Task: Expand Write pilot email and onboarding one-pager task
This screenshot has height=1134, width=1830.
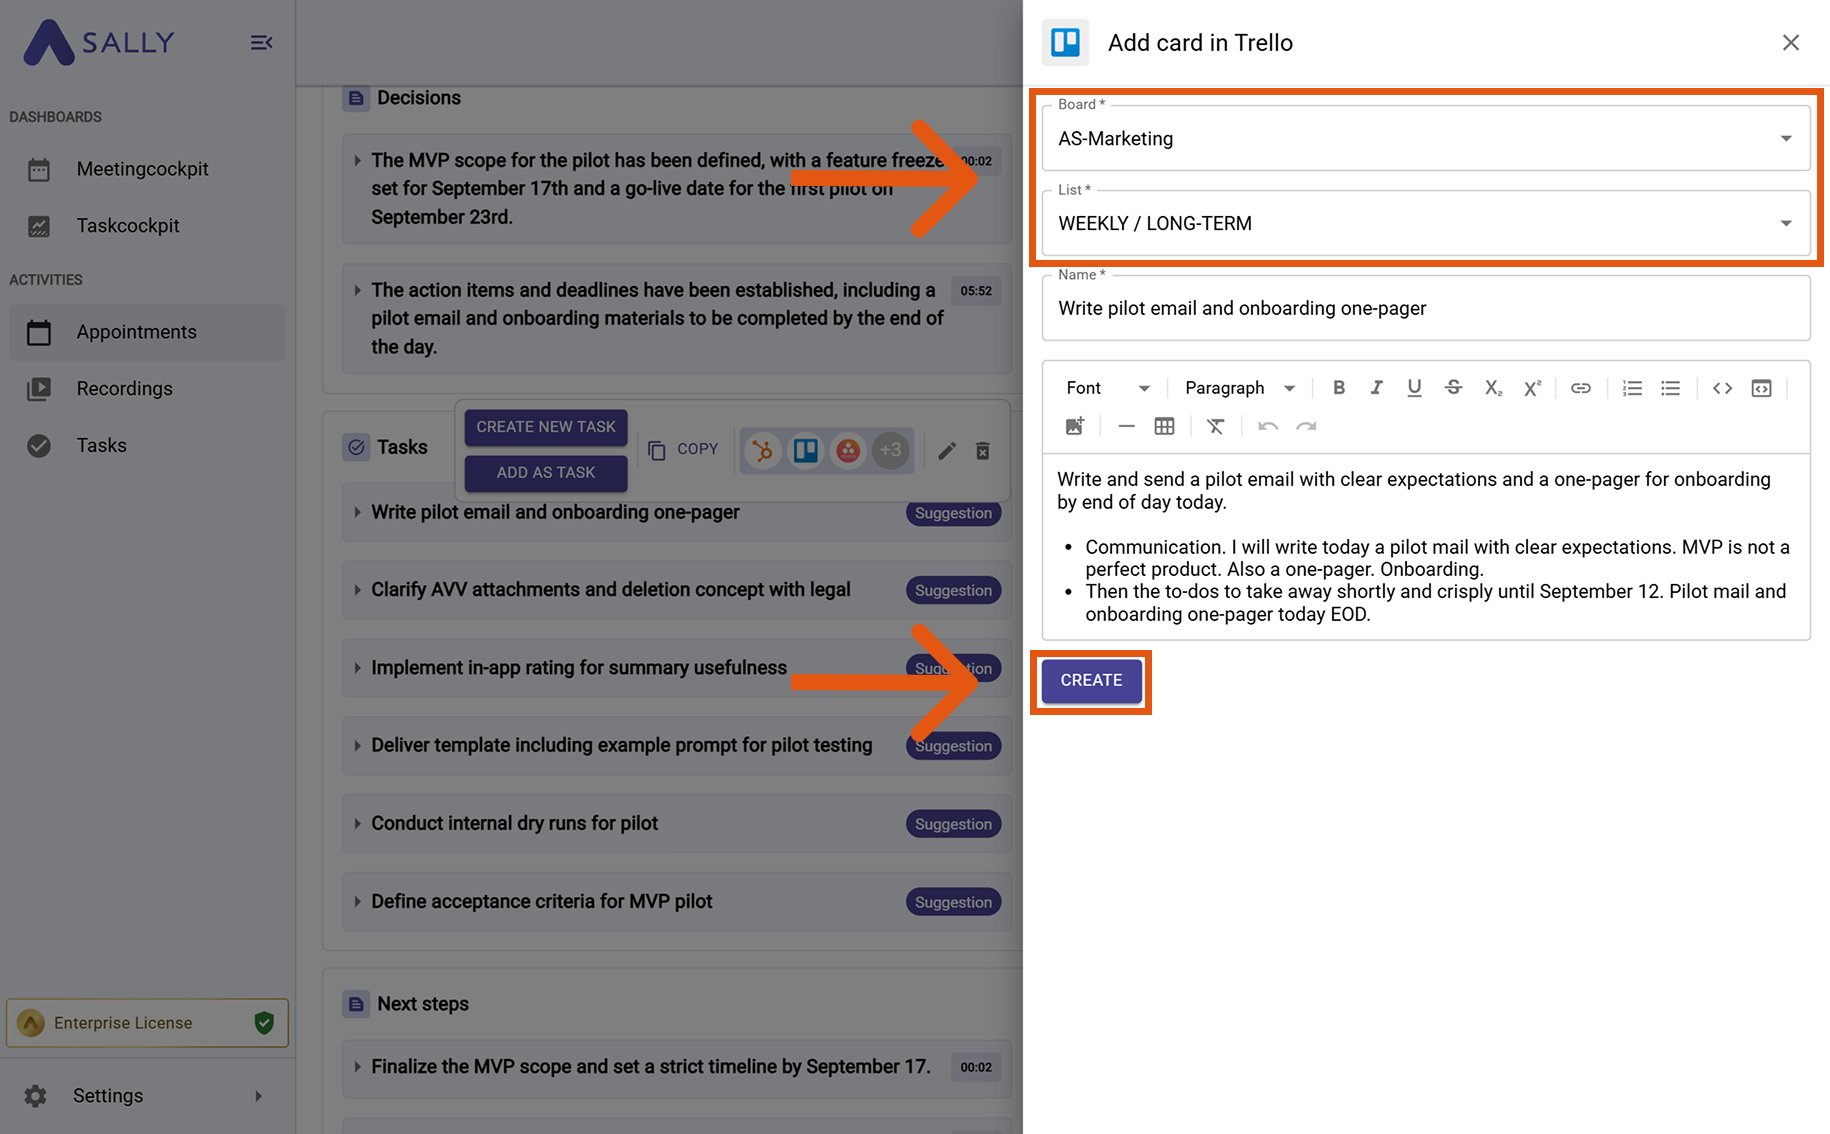Action: (x=357, y=512)
